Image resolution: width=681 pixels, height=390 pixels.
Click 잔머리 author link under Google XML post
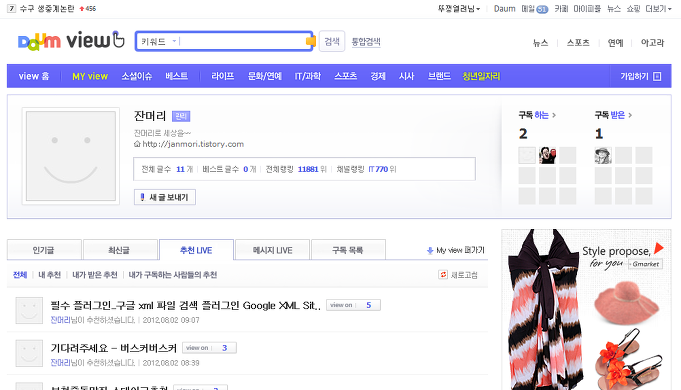60,320
